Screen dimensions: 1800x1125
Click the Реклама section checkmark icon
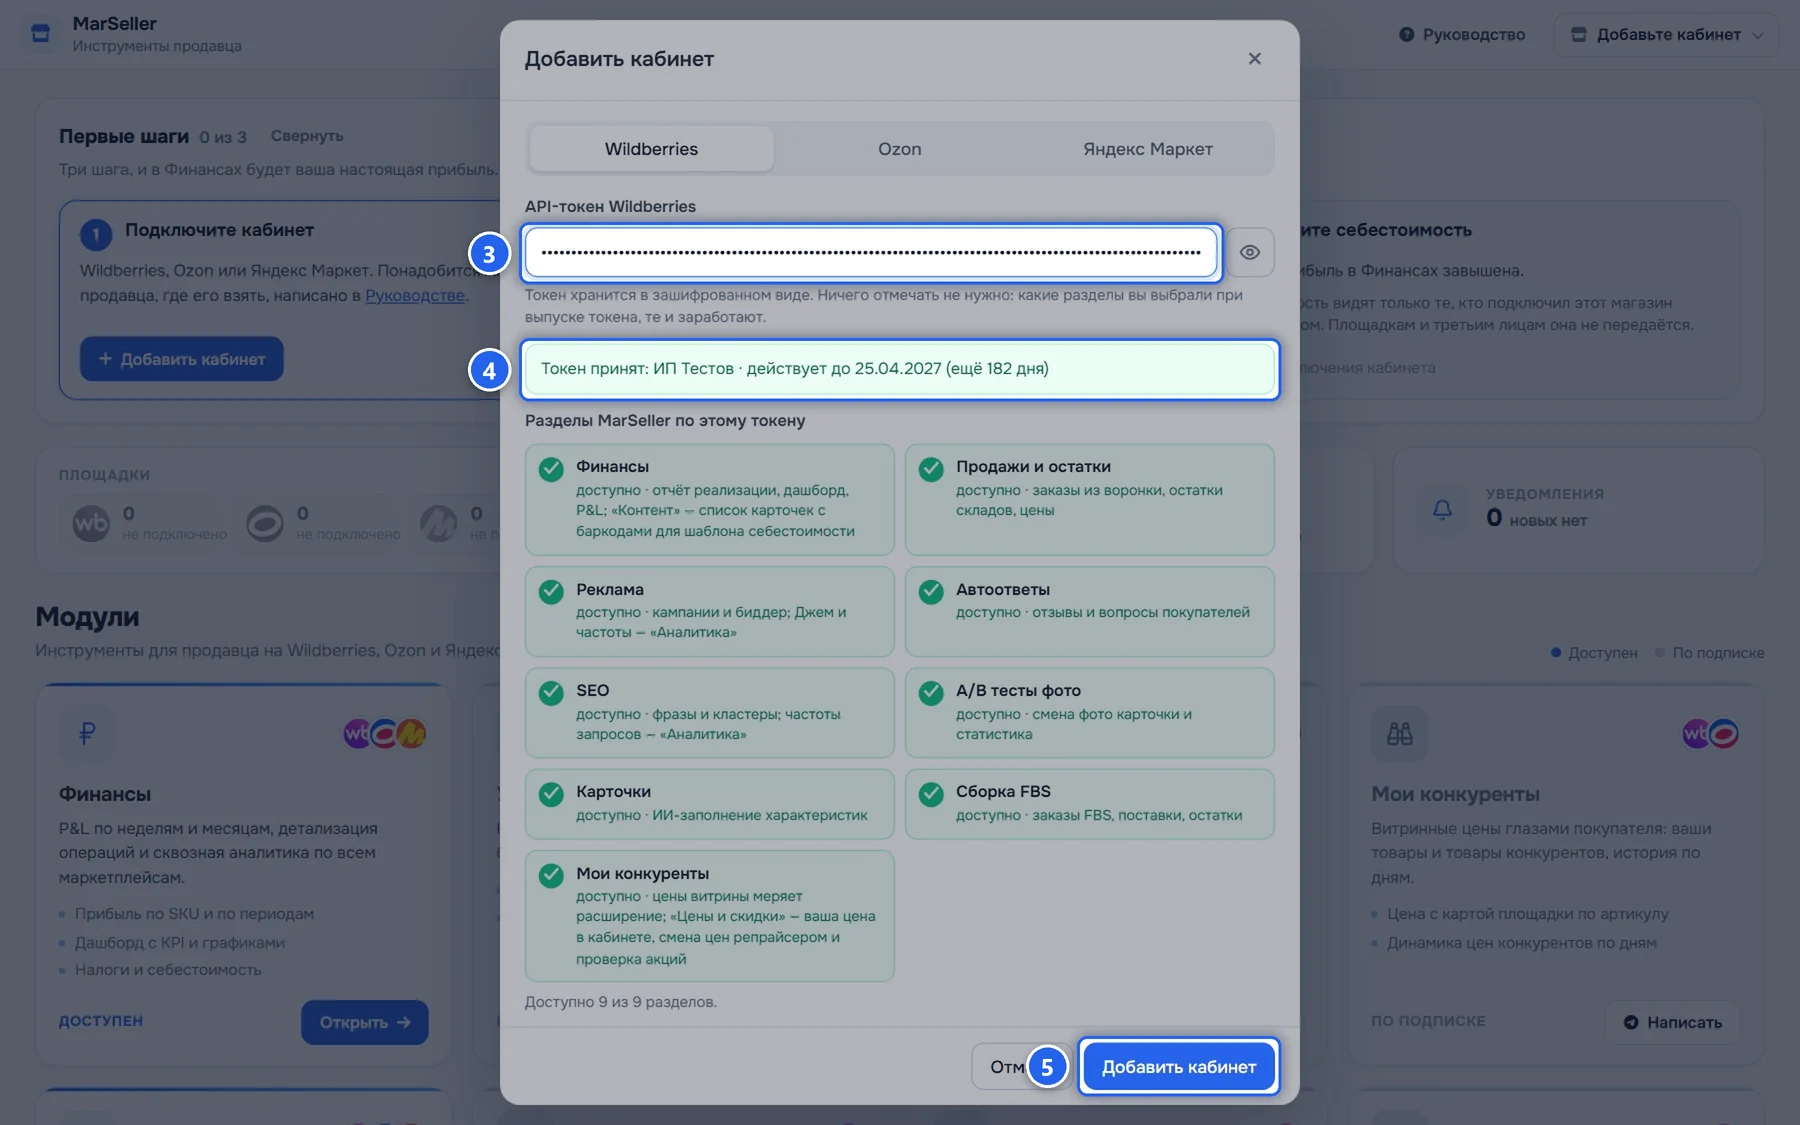(551, 591)
